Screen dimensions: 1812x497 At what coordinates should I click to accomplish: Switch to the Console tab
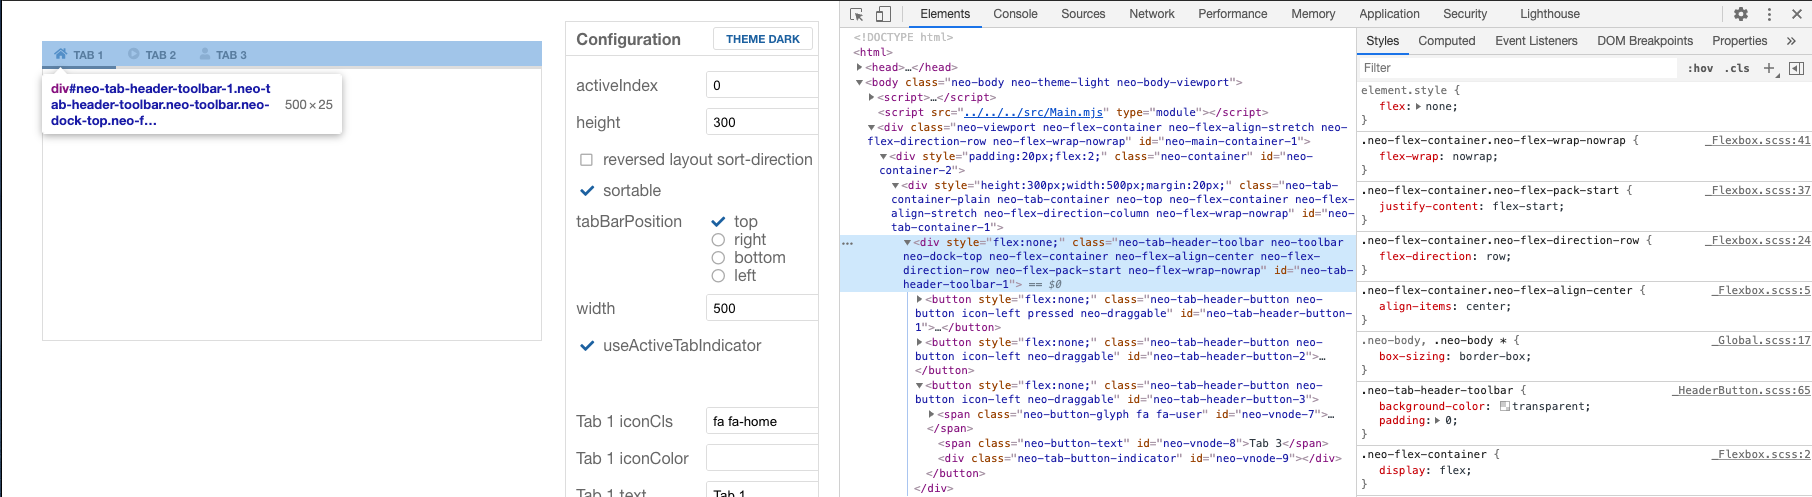coord(1015,14)
